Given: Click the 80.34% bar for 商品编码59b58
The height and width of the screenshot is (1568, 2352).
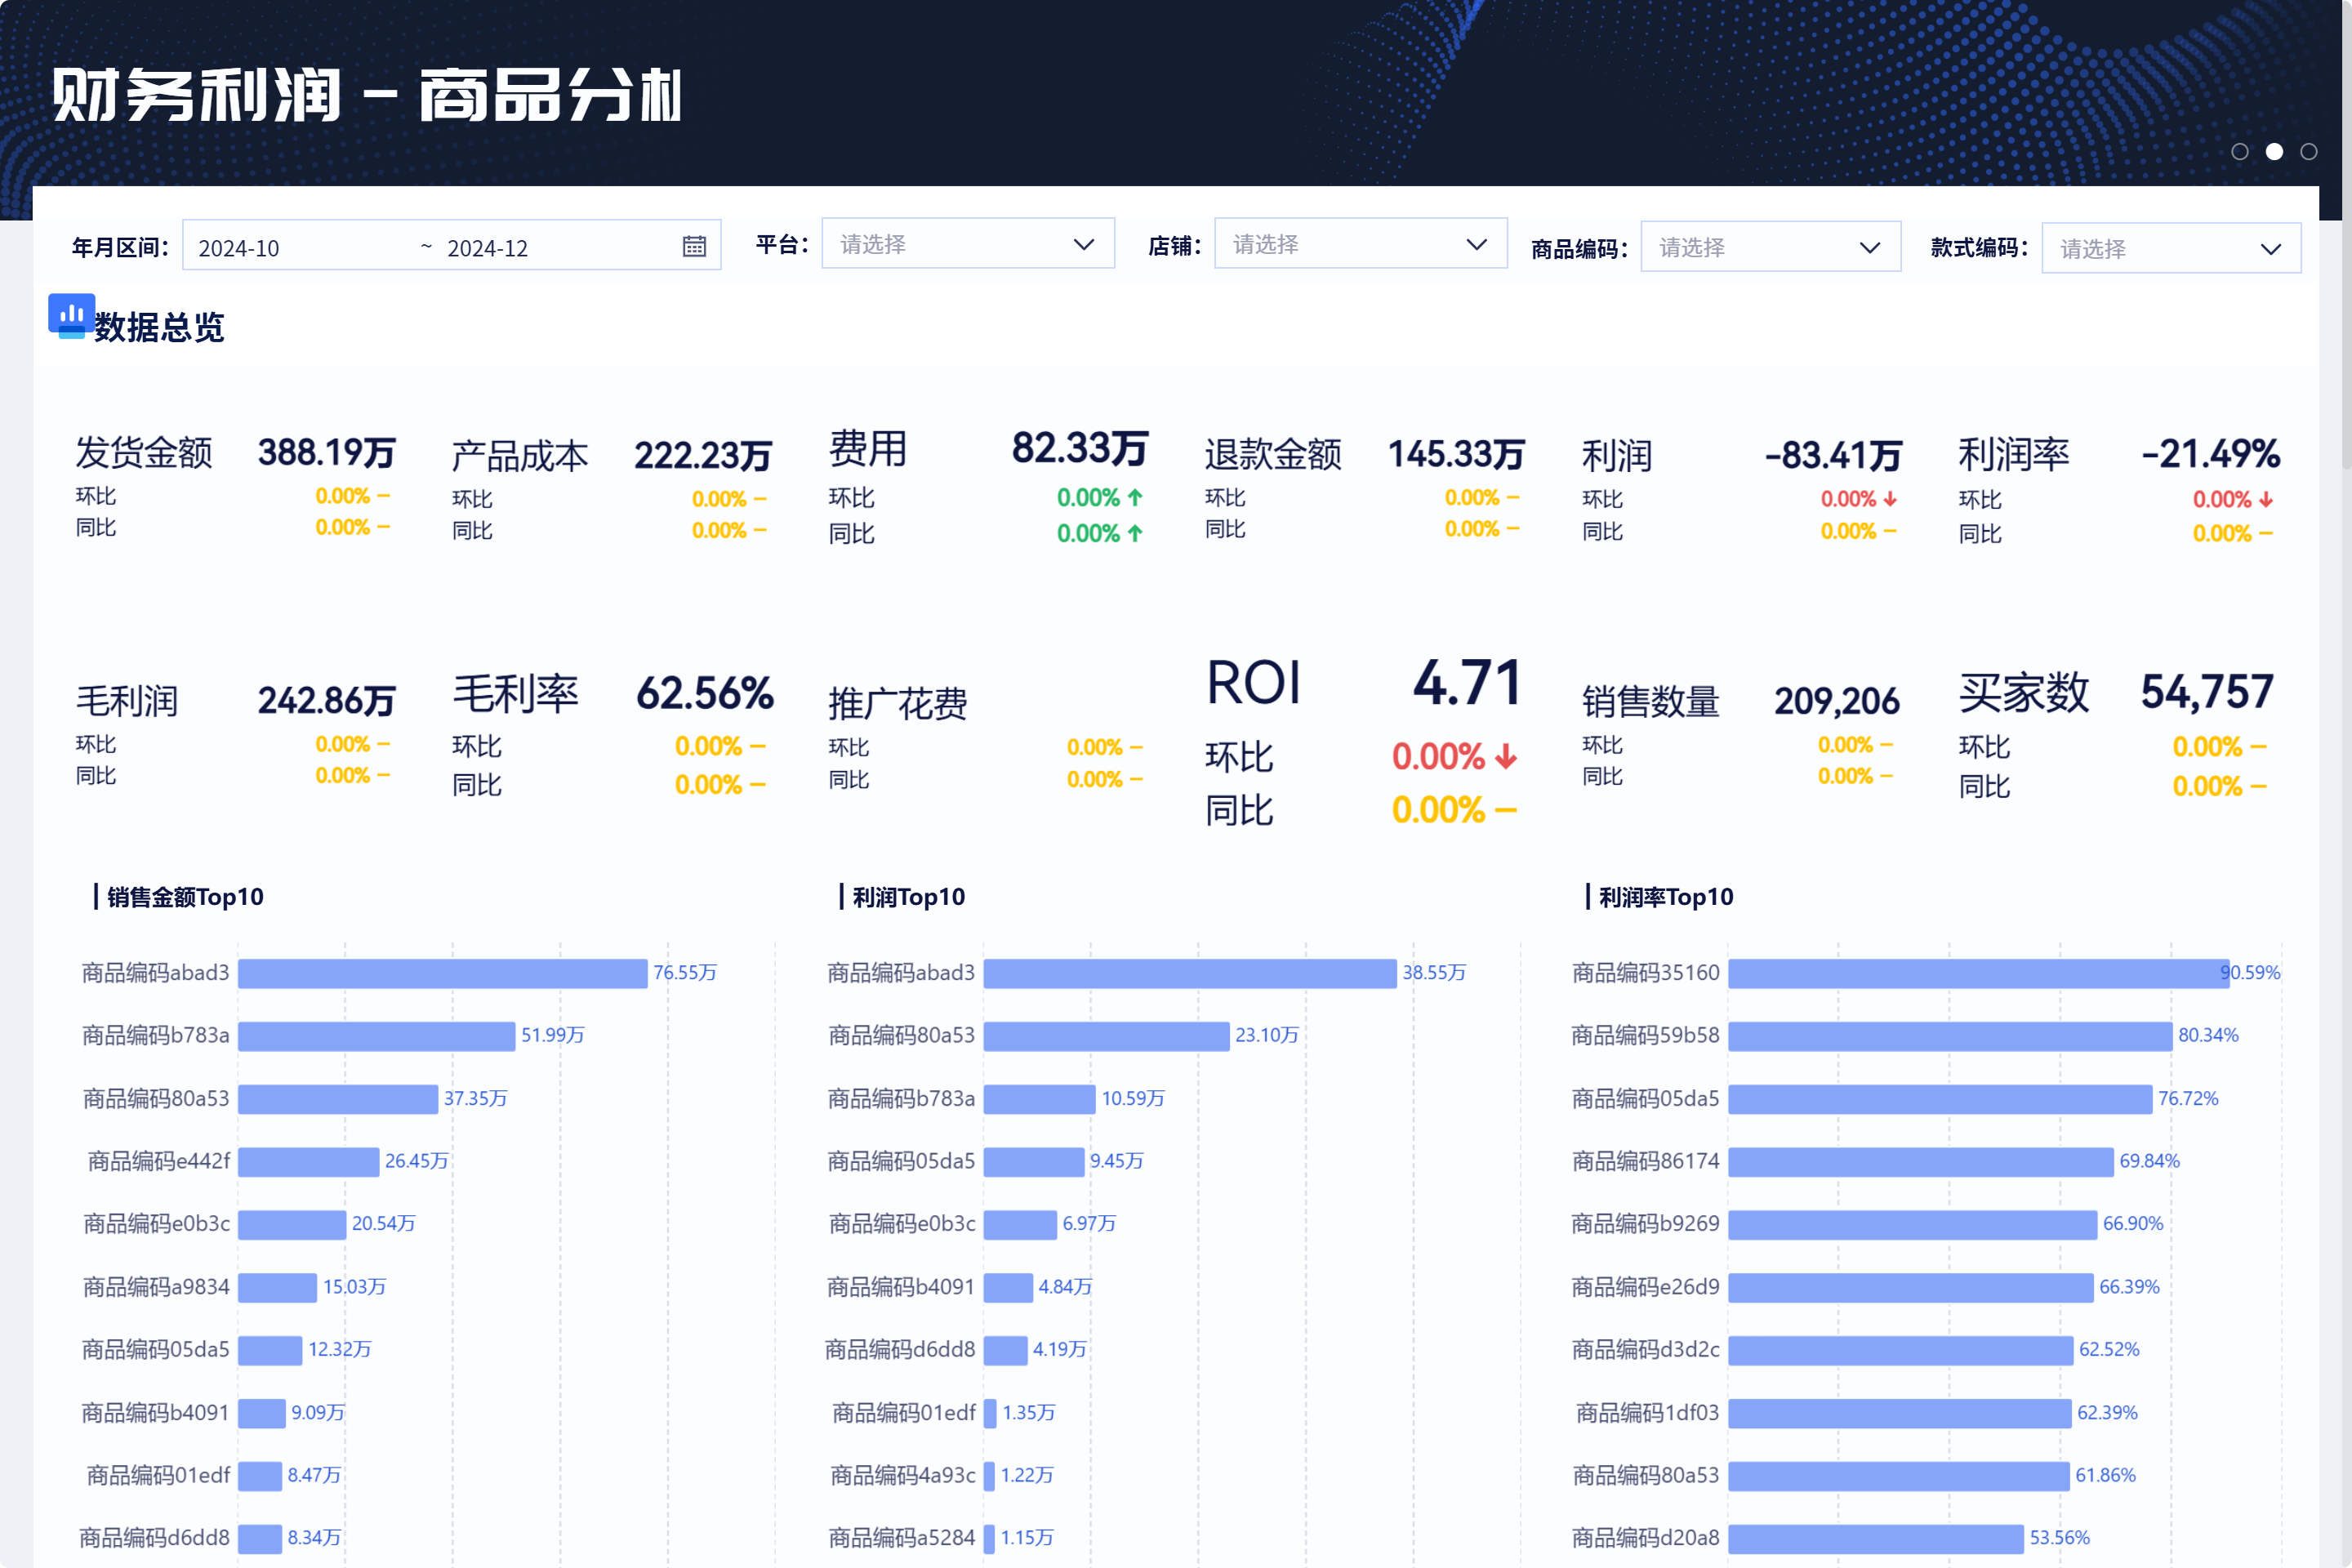Looking at the screenshot, I should (1950, 1036).
